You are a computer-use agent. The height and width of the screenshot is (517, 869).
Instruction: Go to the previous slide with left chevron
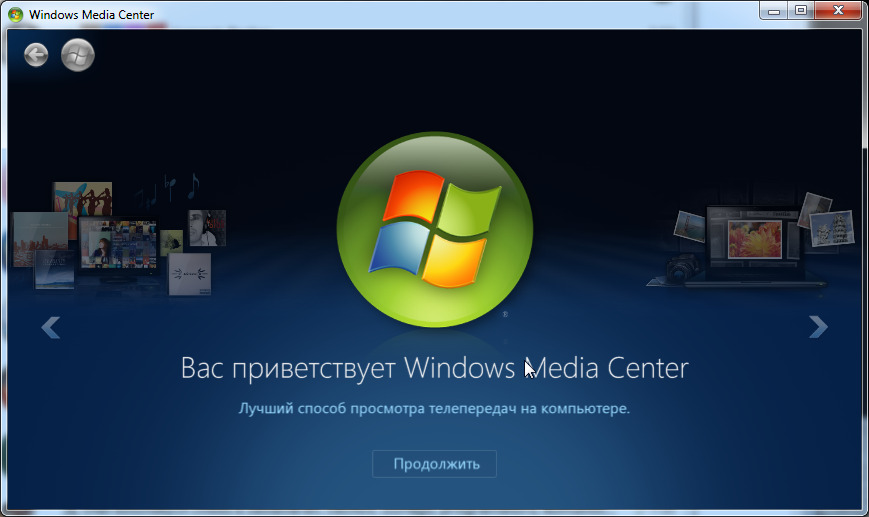(x=50, y=327)
